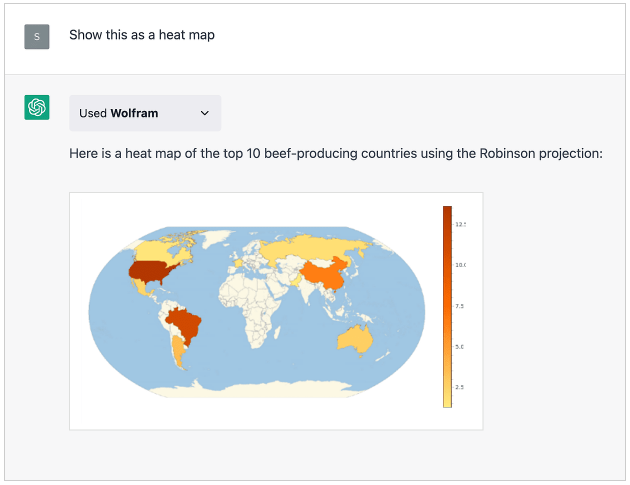Viewport: 630px width, 485px height.
Task: Click the pale yellow bottom of color legend
Action: pos(447,402)
